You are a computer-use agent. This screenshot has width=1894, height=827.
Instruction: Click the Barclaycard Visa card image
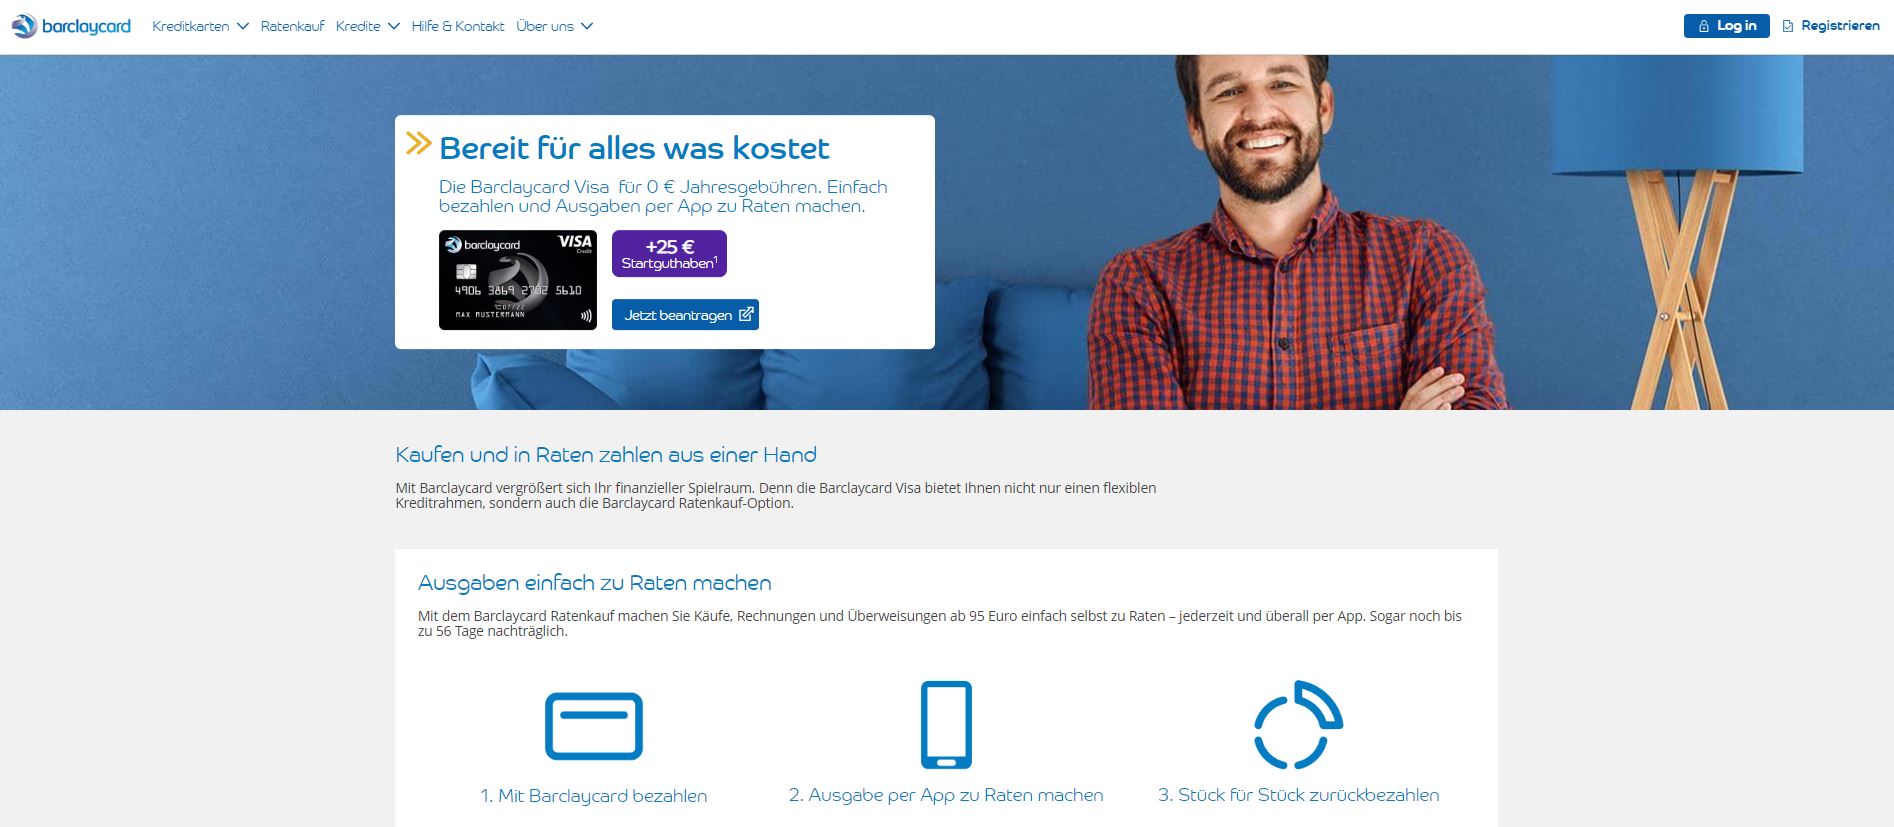pos(518,280)
